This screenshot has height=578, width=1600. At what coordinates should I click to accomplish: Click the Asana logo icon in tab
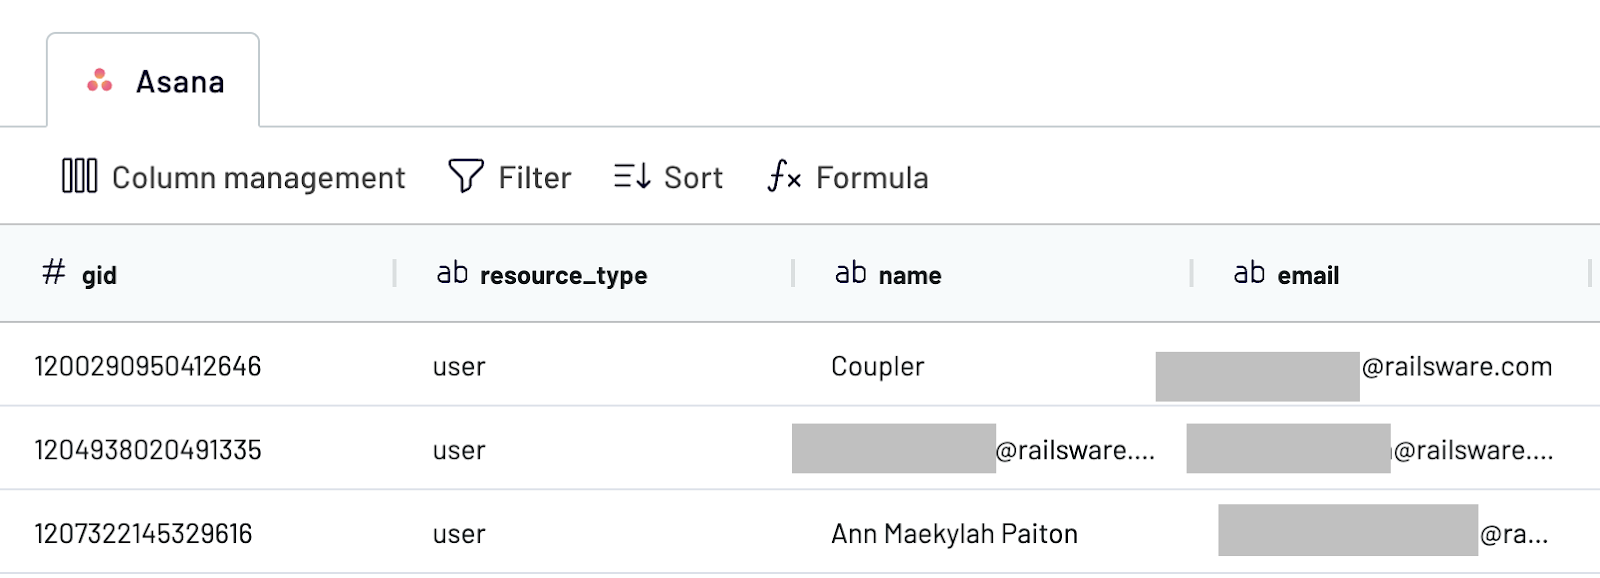coord(99,81)
